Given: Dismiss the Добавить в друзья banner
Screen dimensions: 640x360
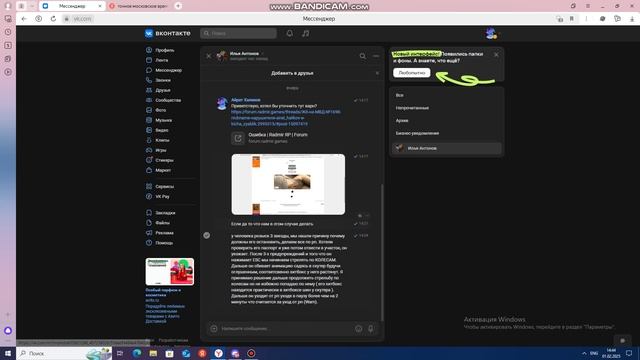Looking at the screenshot, I should pos(377,73).
